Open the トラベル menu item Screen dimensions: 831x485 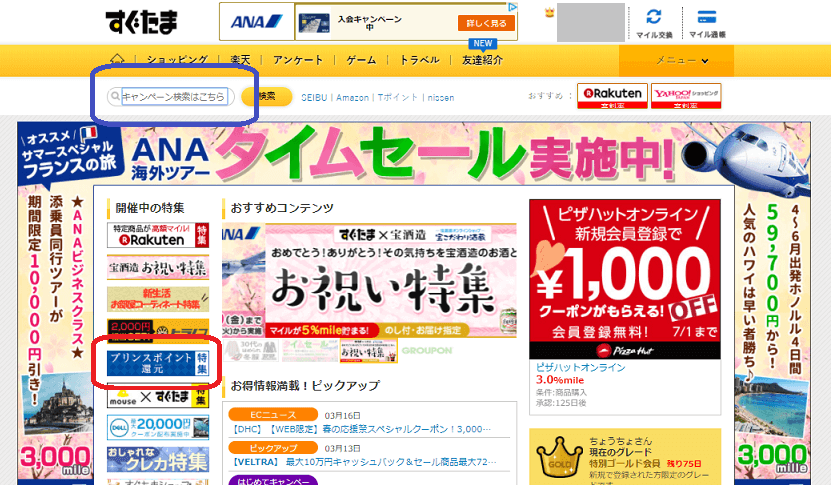coord(419,60)
